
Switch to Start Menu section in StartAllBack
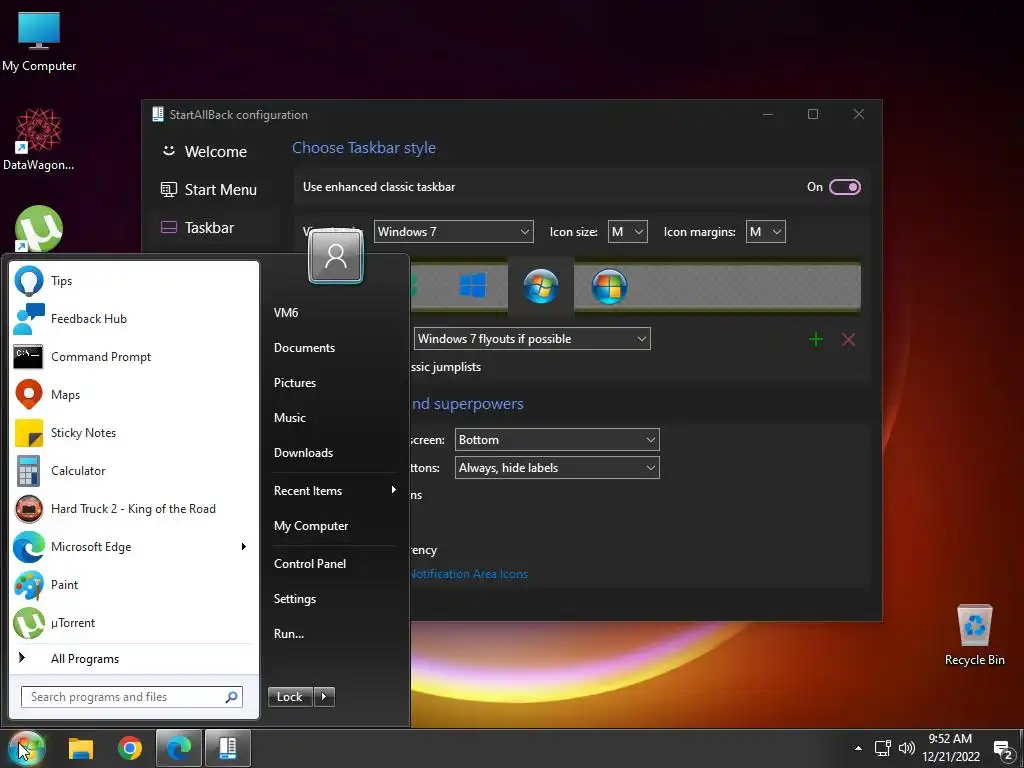pyautogui.click(x=214, y=189)
